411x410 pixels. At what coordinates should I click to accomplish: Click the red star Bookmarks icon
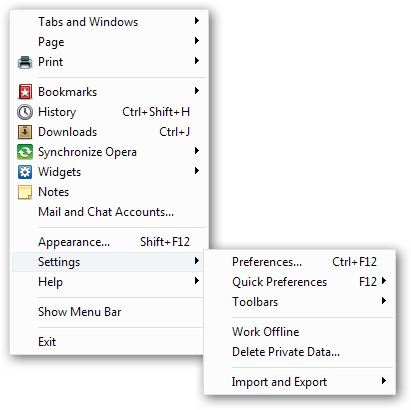(25, 92)
